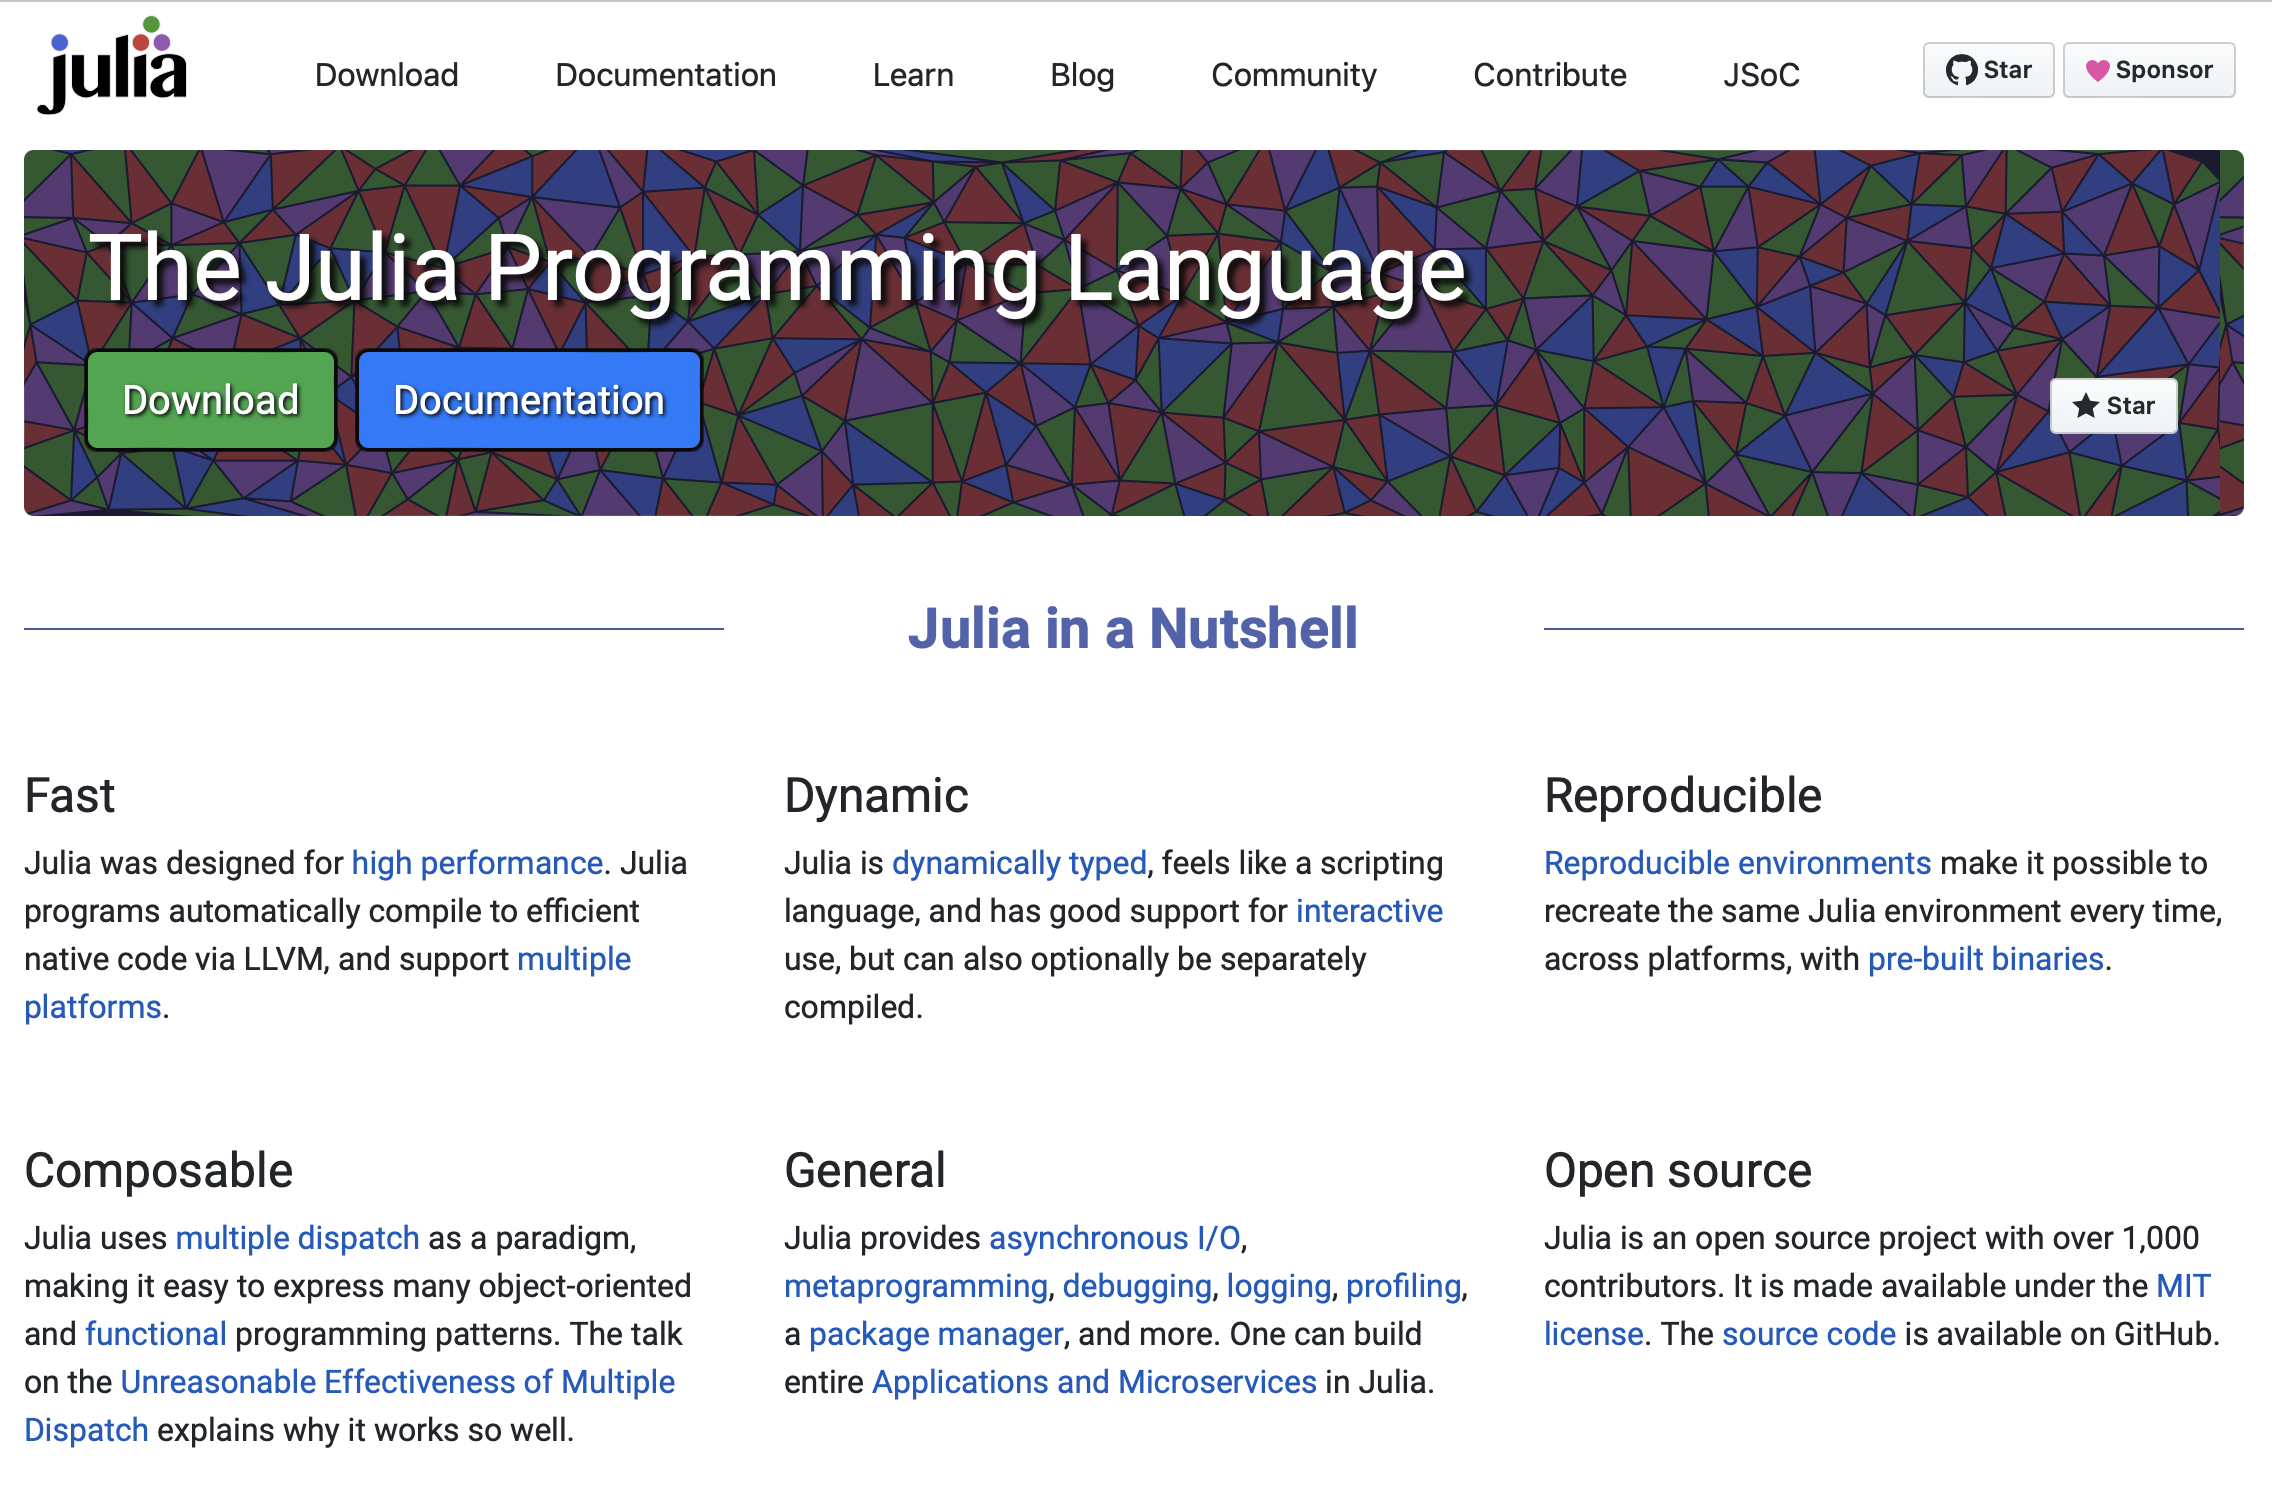Click the GitHub Star button in header
The height and width of the screenshot is (1492, 2272).
point(1987,70)
